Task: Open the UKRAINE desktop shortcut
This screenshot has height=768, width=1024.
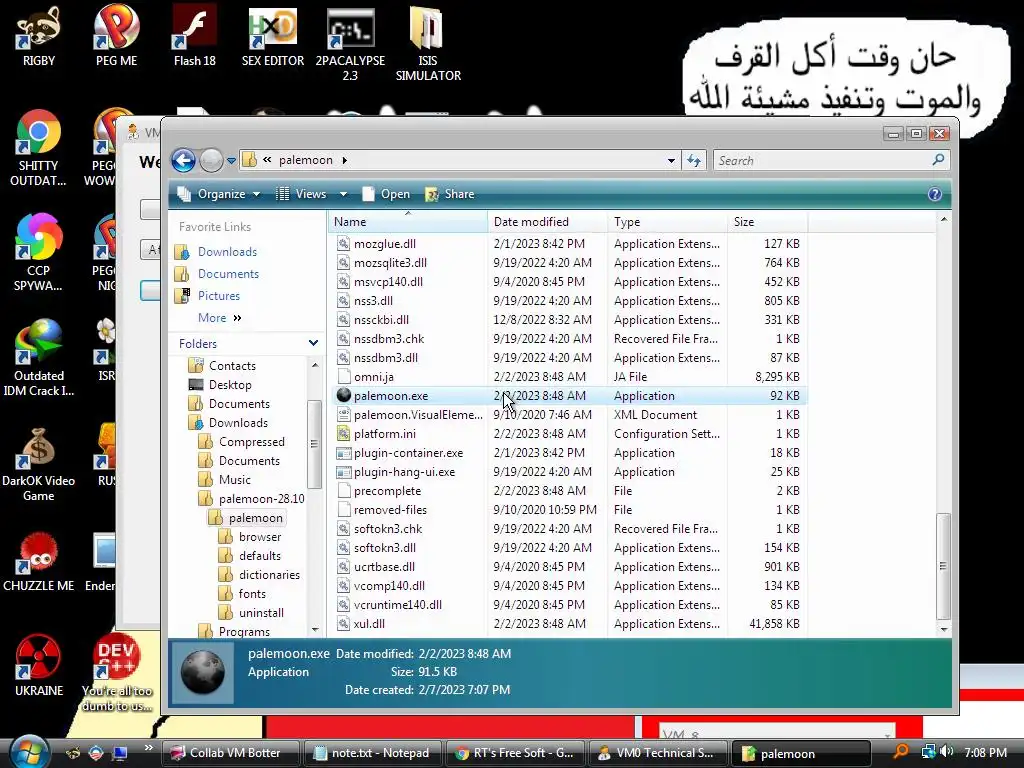Action: [x=39, y=666]
